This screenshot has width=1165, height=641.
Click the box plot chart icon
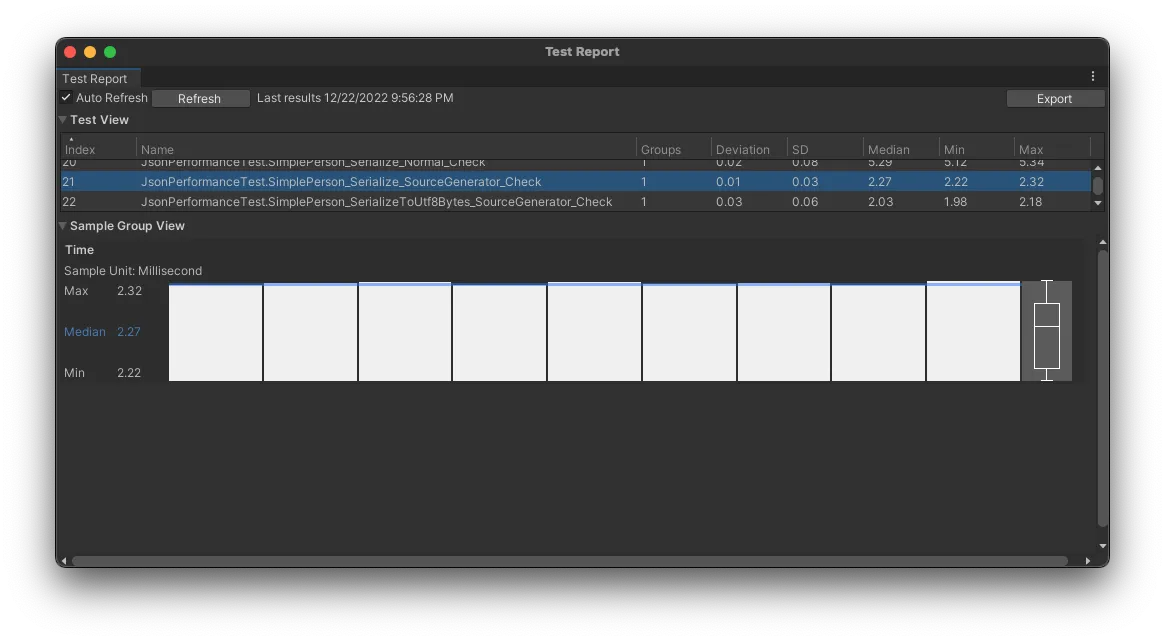tap(1046, 331)
